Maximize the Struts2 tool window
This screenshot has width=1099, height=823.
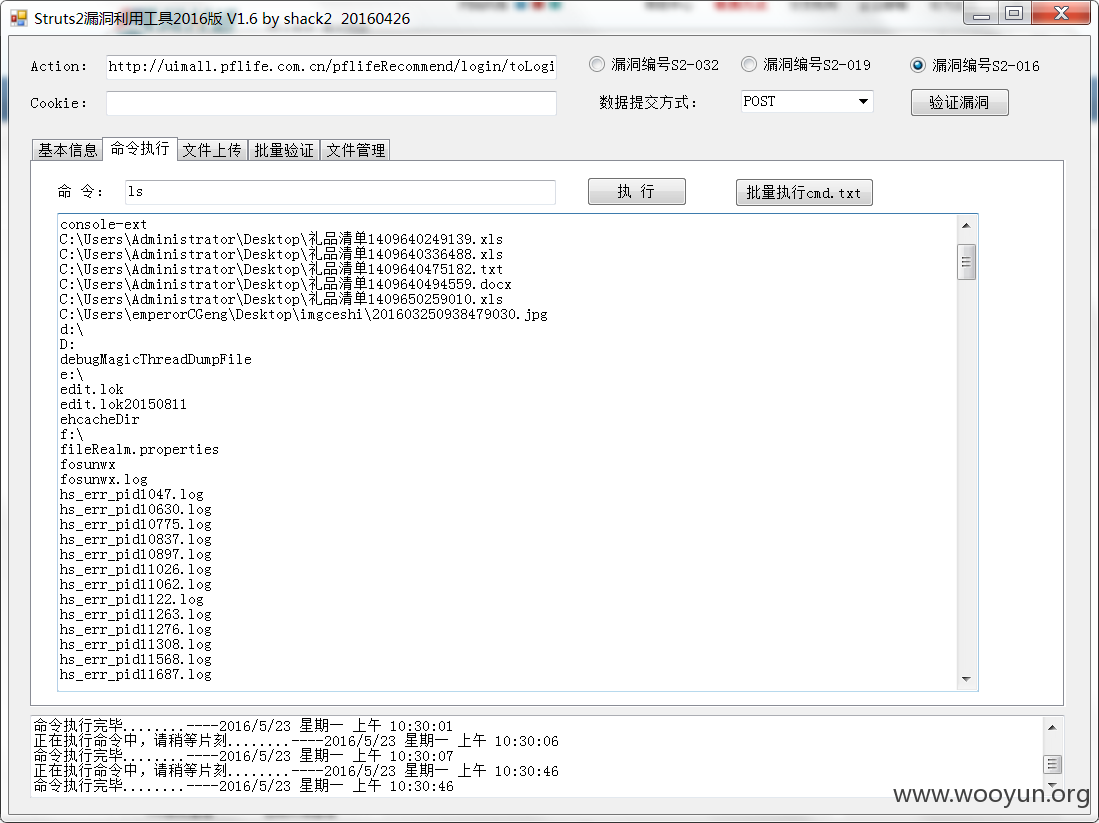click(x=1013, y=14)
